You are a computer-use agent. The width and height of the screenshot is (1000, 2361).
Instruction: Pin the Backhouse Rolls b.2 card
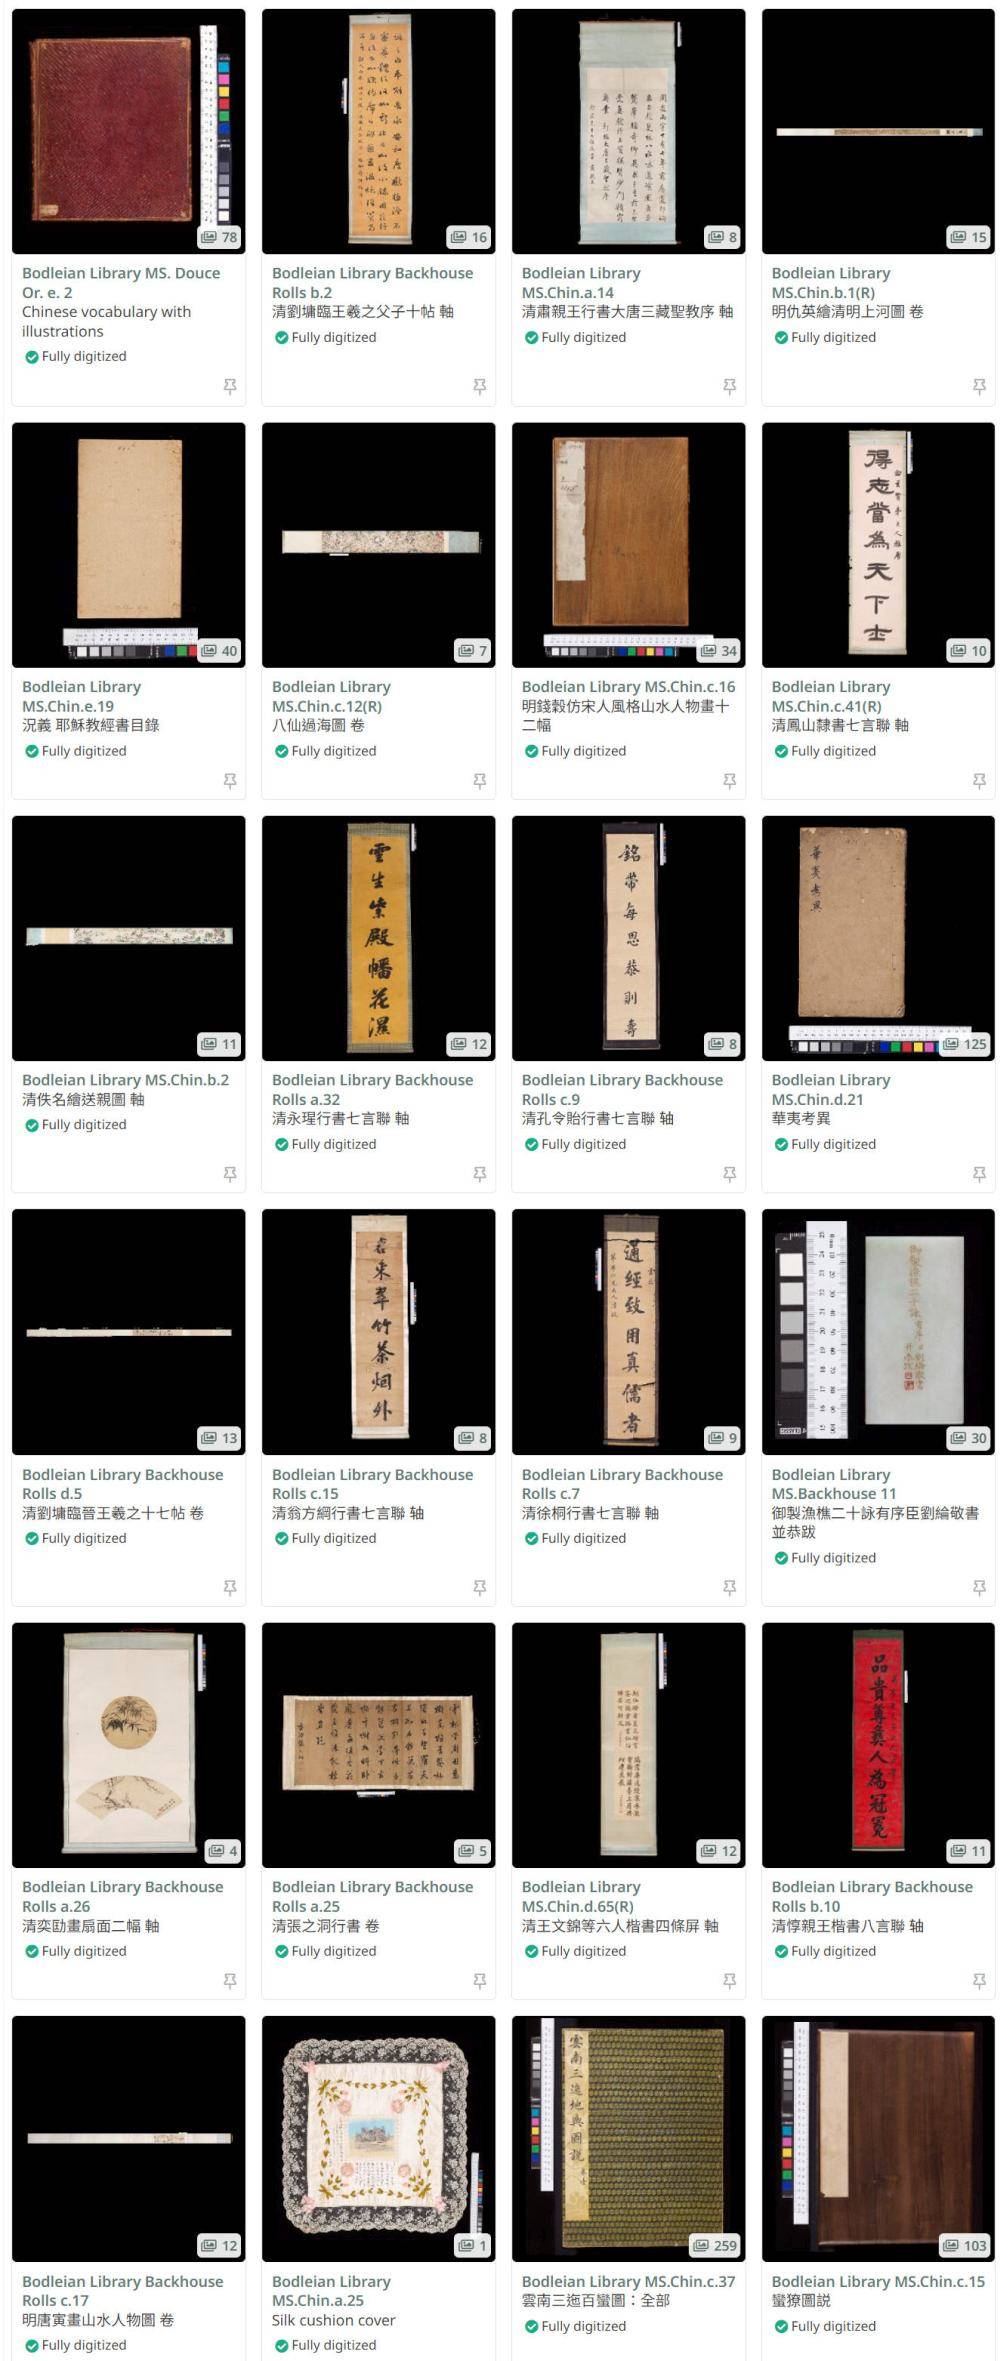[480, 386]
